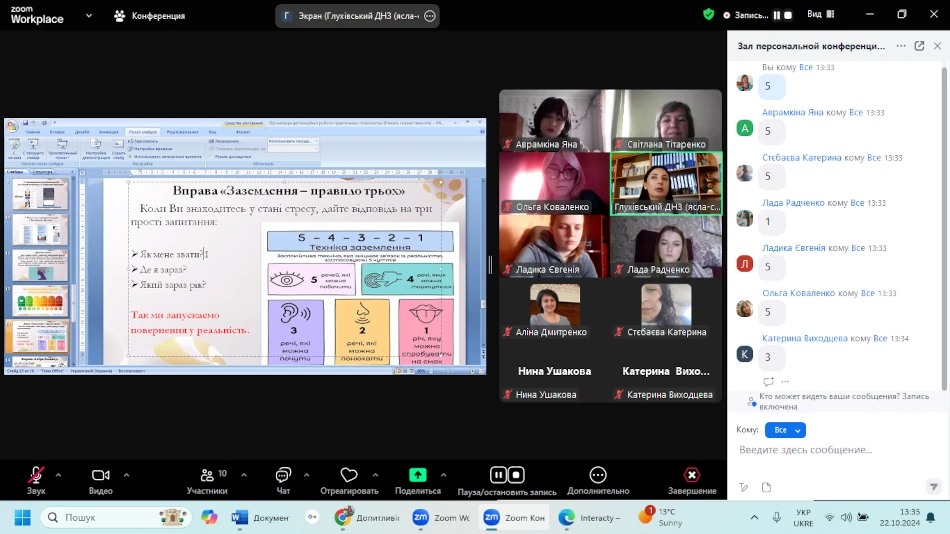
Task: Select Нина Ушакова participant tile
Action: pyautogui.click(x=554, y=371)
